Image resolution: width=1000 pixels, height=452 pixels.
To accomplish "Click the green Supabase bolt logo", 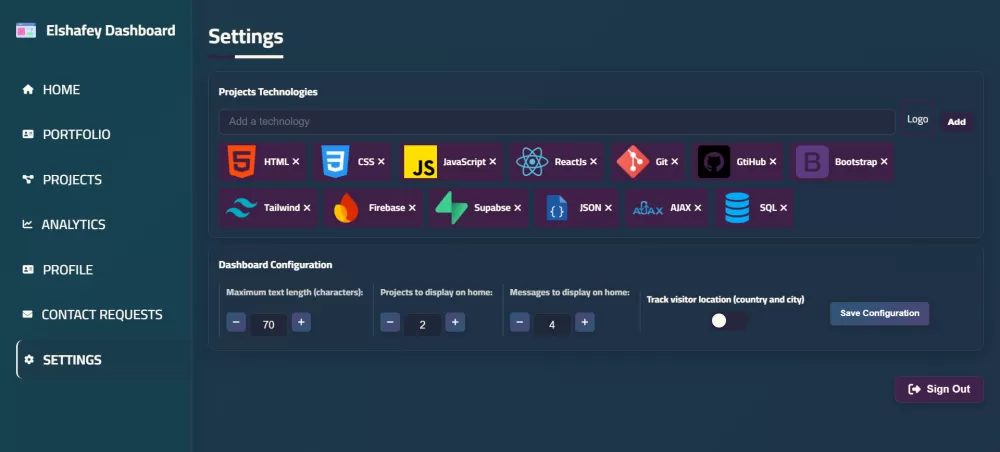I will coord(452,208).
